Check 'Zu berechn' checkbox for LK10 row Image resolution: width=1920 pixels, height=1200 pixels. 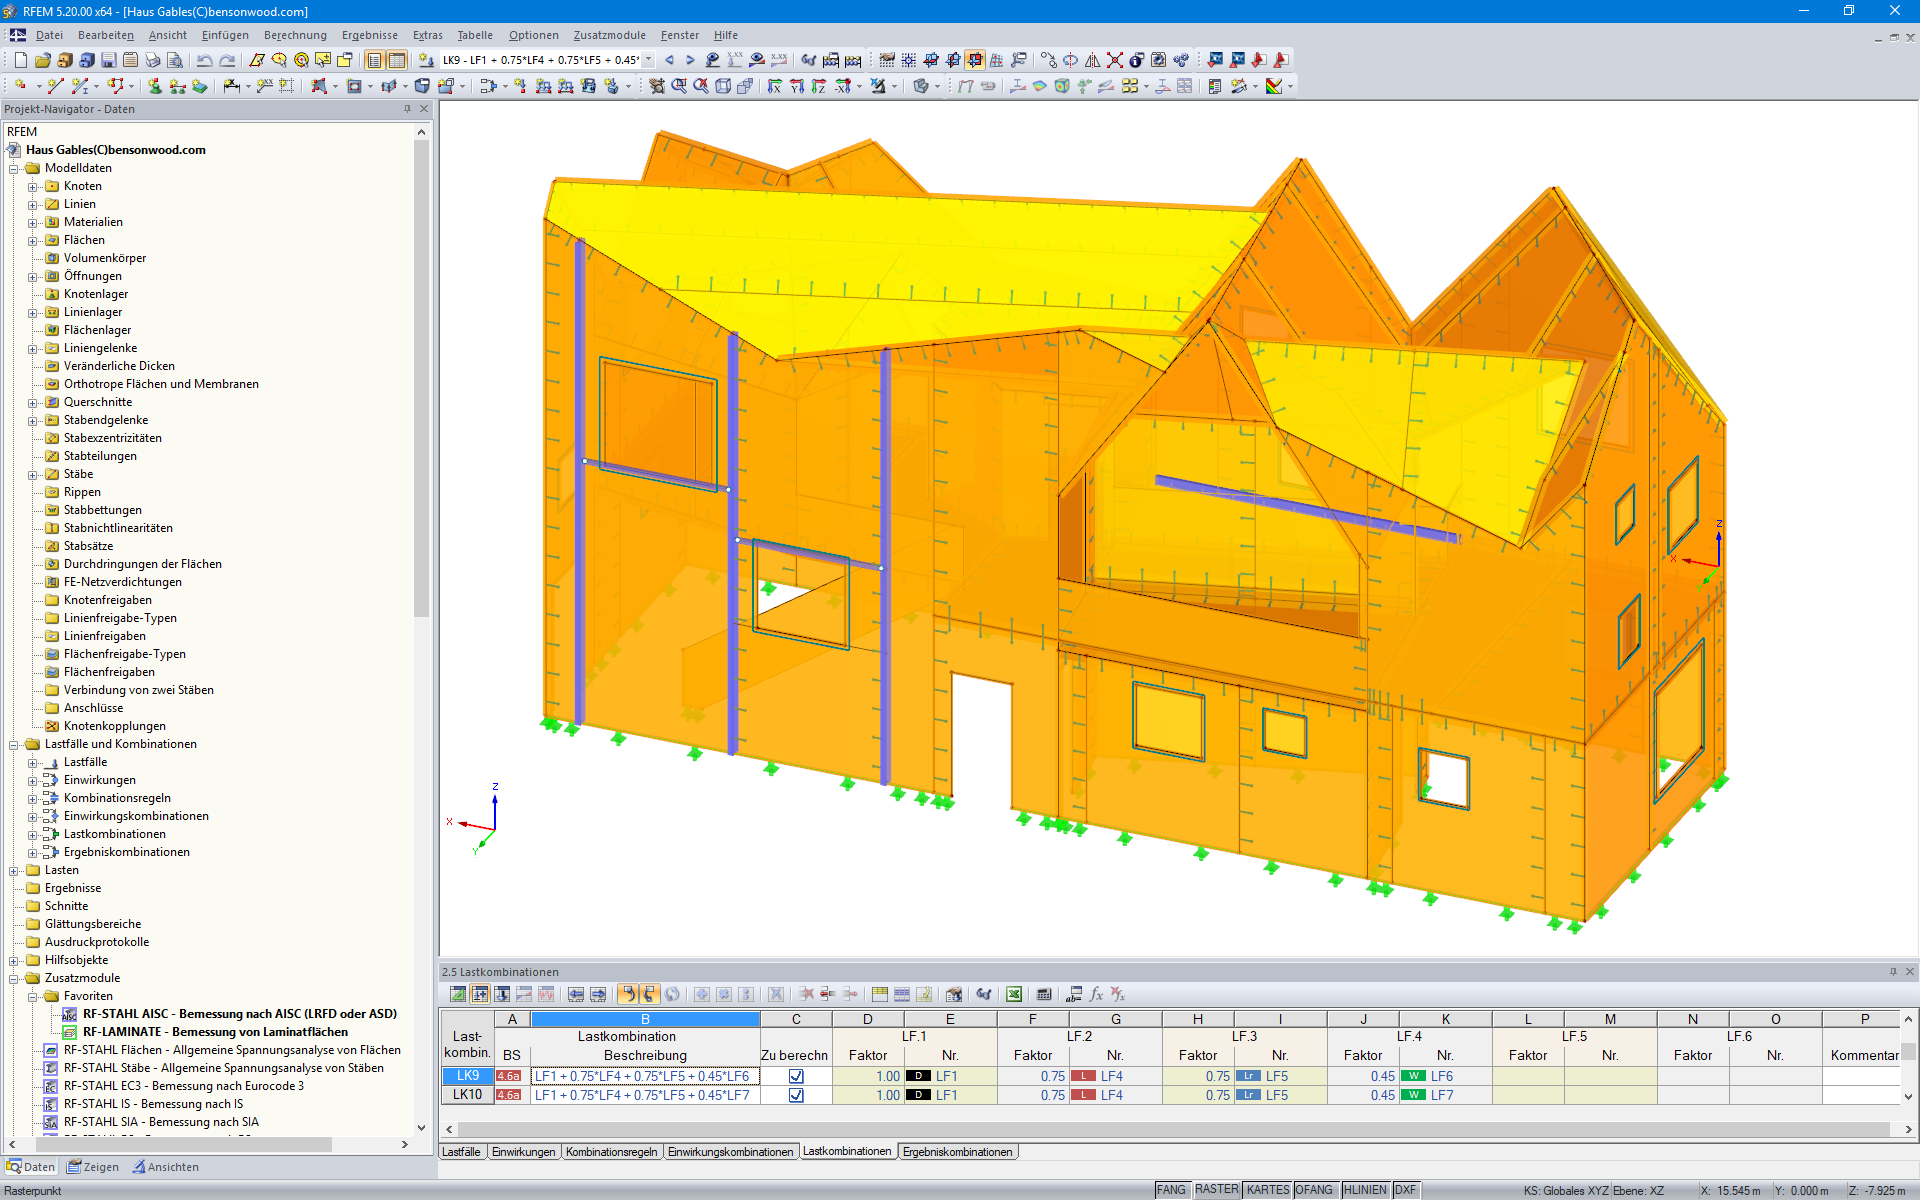pyautogui.click(x=796, y=1095)
